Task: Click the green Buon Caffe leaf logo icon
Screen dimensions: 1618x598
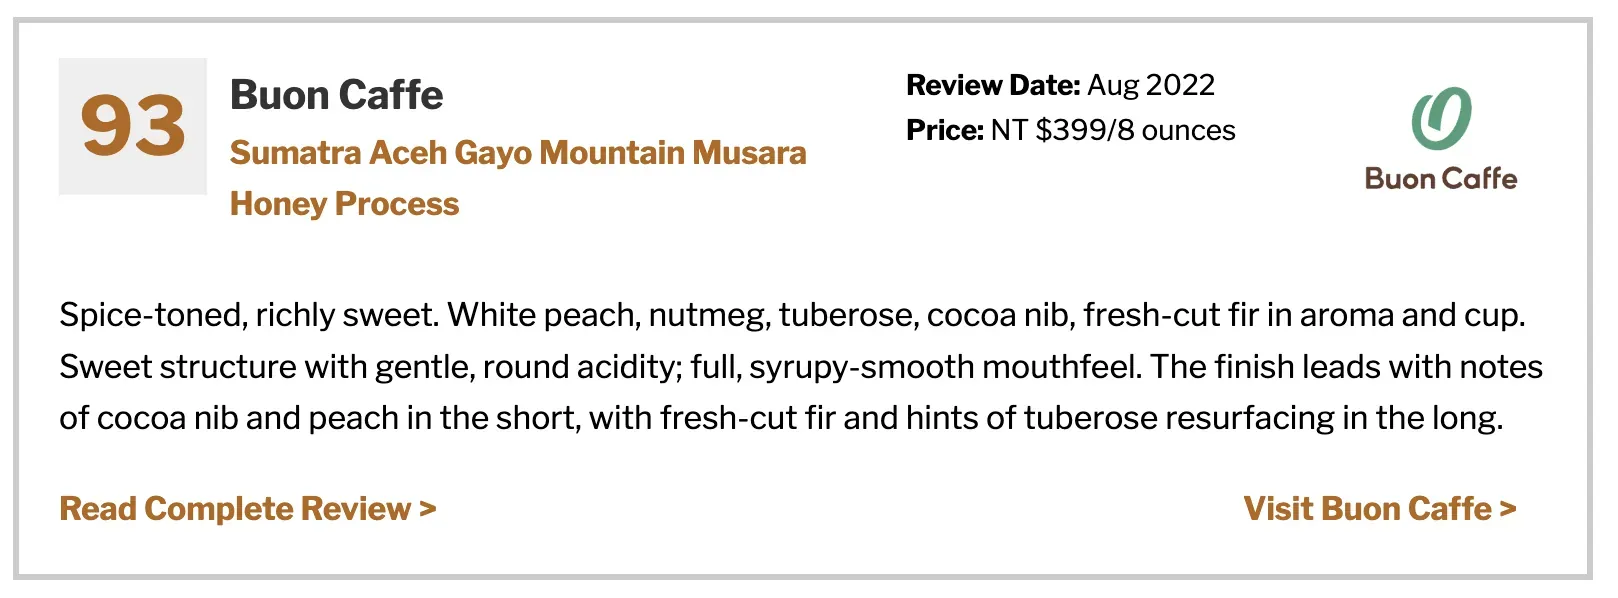Action: pyautogui.click(x=1441, y=118)
